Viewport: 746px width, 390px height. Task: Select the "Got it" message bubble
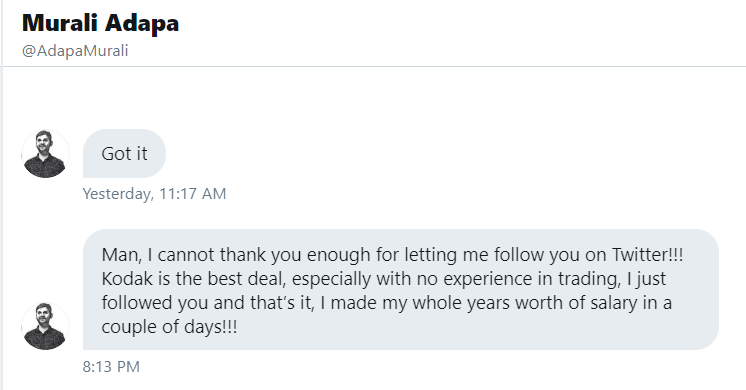[124, 154]
